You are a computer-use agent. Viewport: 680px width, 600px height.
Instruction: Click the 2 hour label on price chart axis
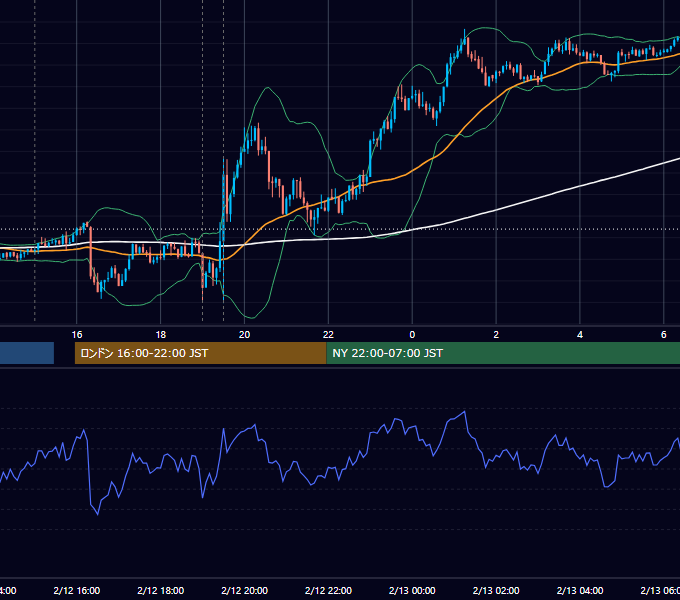[496, 335]
